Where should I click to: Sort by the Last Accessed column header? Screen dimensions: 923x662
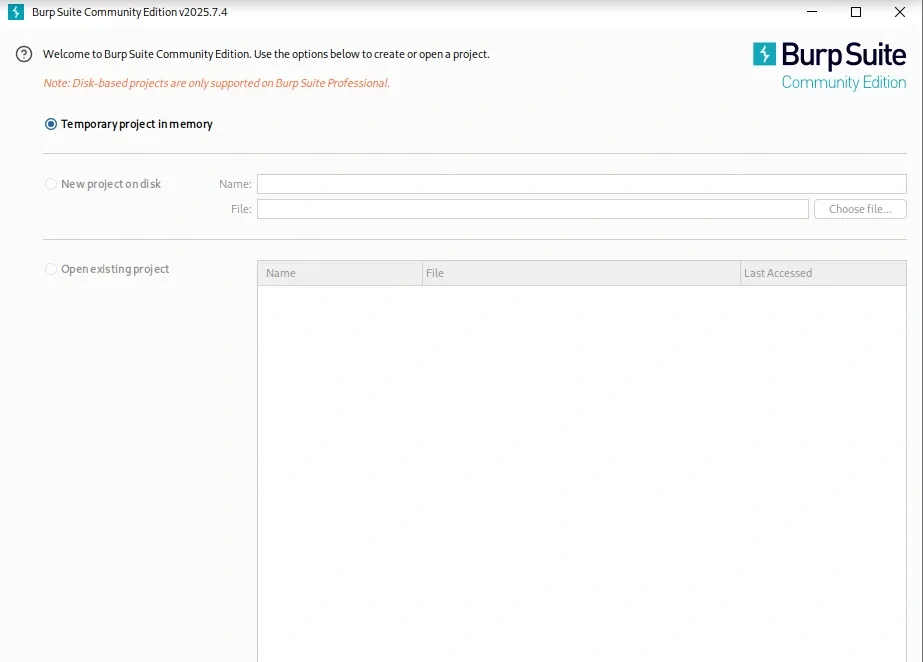coord(822,273)
